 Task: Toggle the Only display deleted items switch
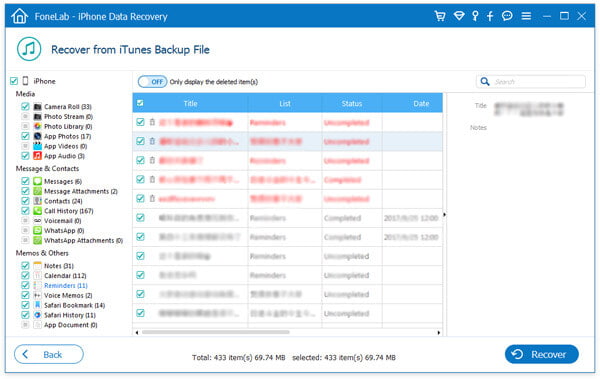coord(152,82)
